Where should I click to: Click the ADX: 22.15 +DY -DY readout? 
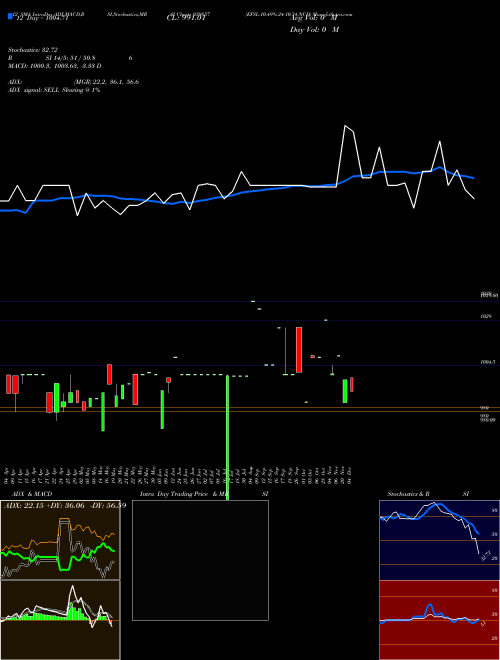(x=65, y=505)
